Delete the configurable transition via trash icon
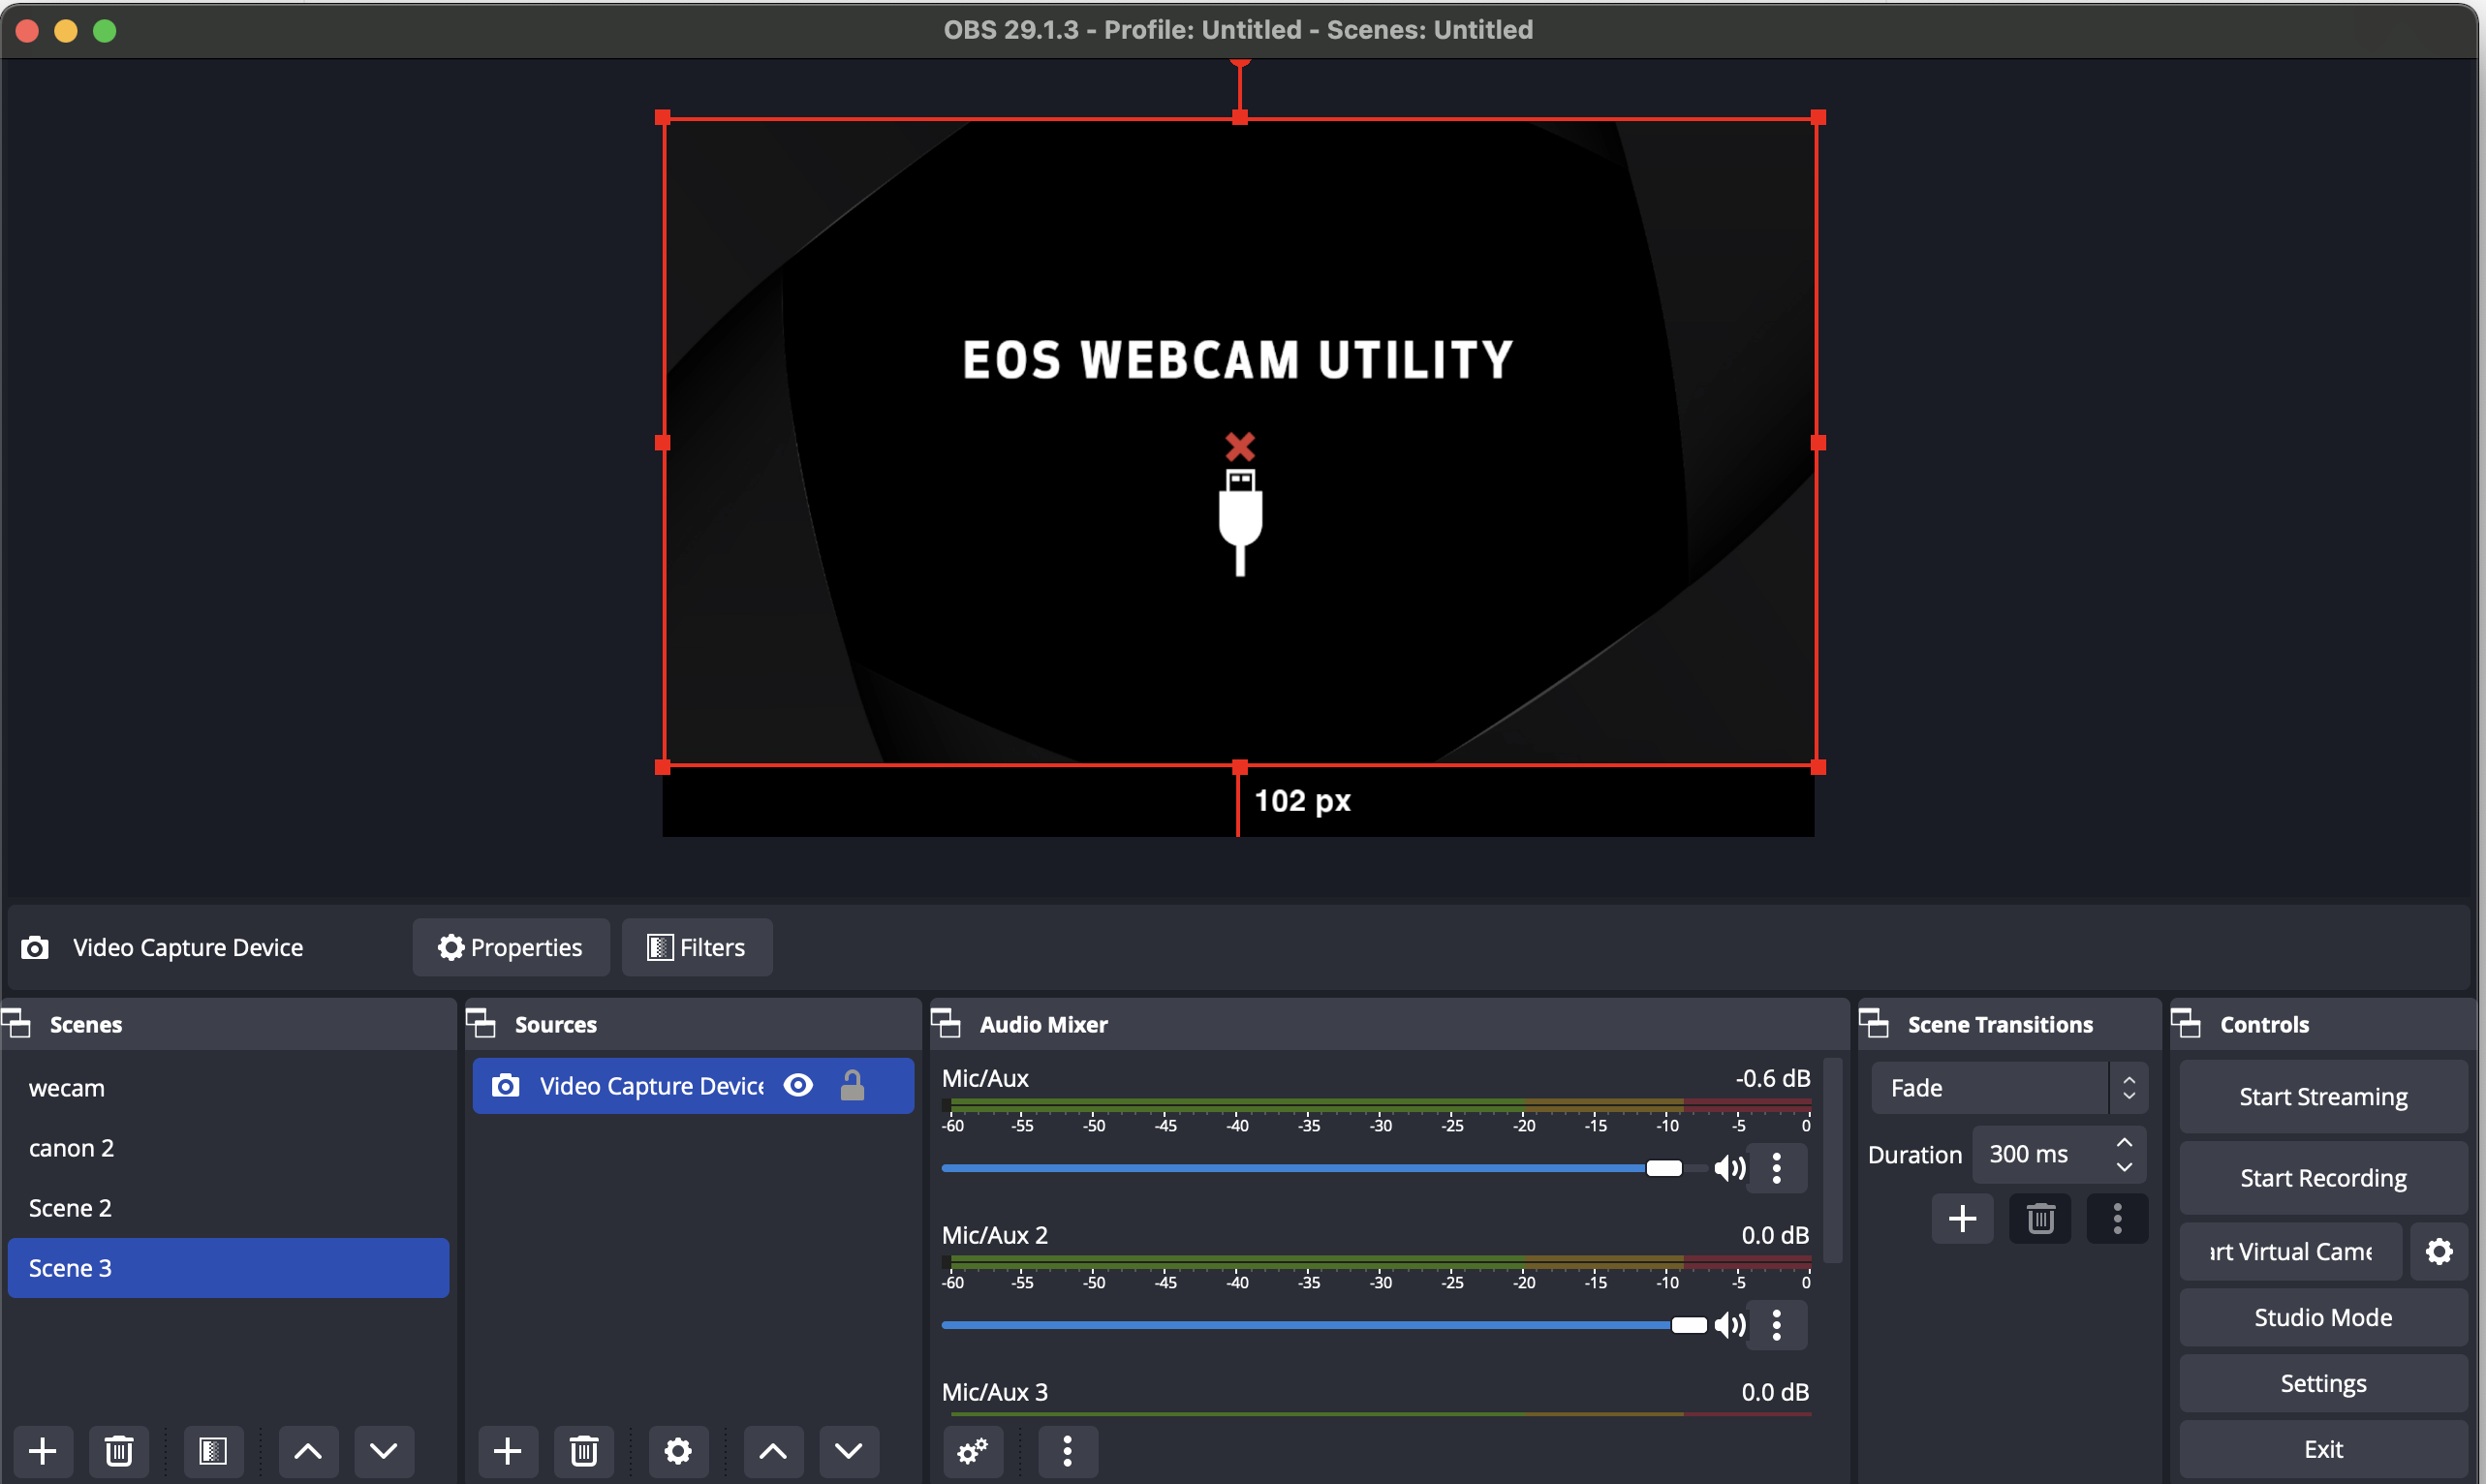This screenshot has height=1484, width=2486. pyautogui.click(x=2040, y=1219)
